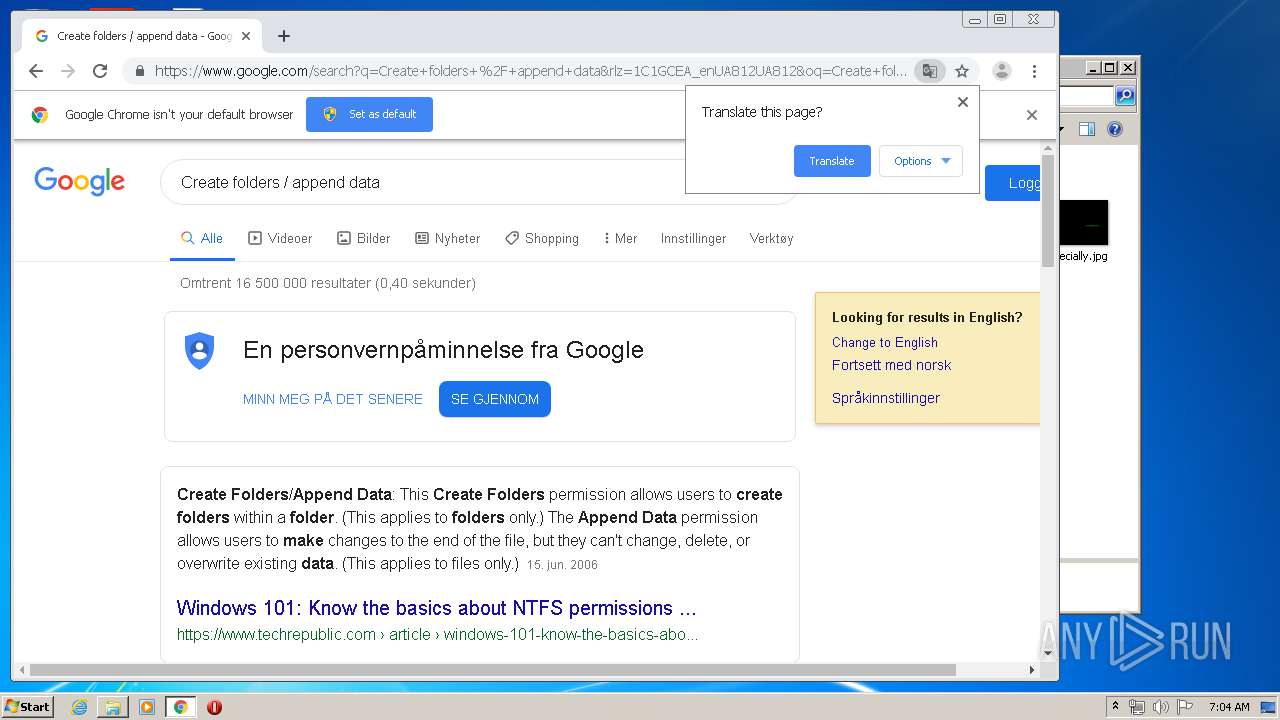This screenshot has height=720, width=1280.
Task: Select the black .jpg thumbnail in background window
Action: click(1084, 223)
